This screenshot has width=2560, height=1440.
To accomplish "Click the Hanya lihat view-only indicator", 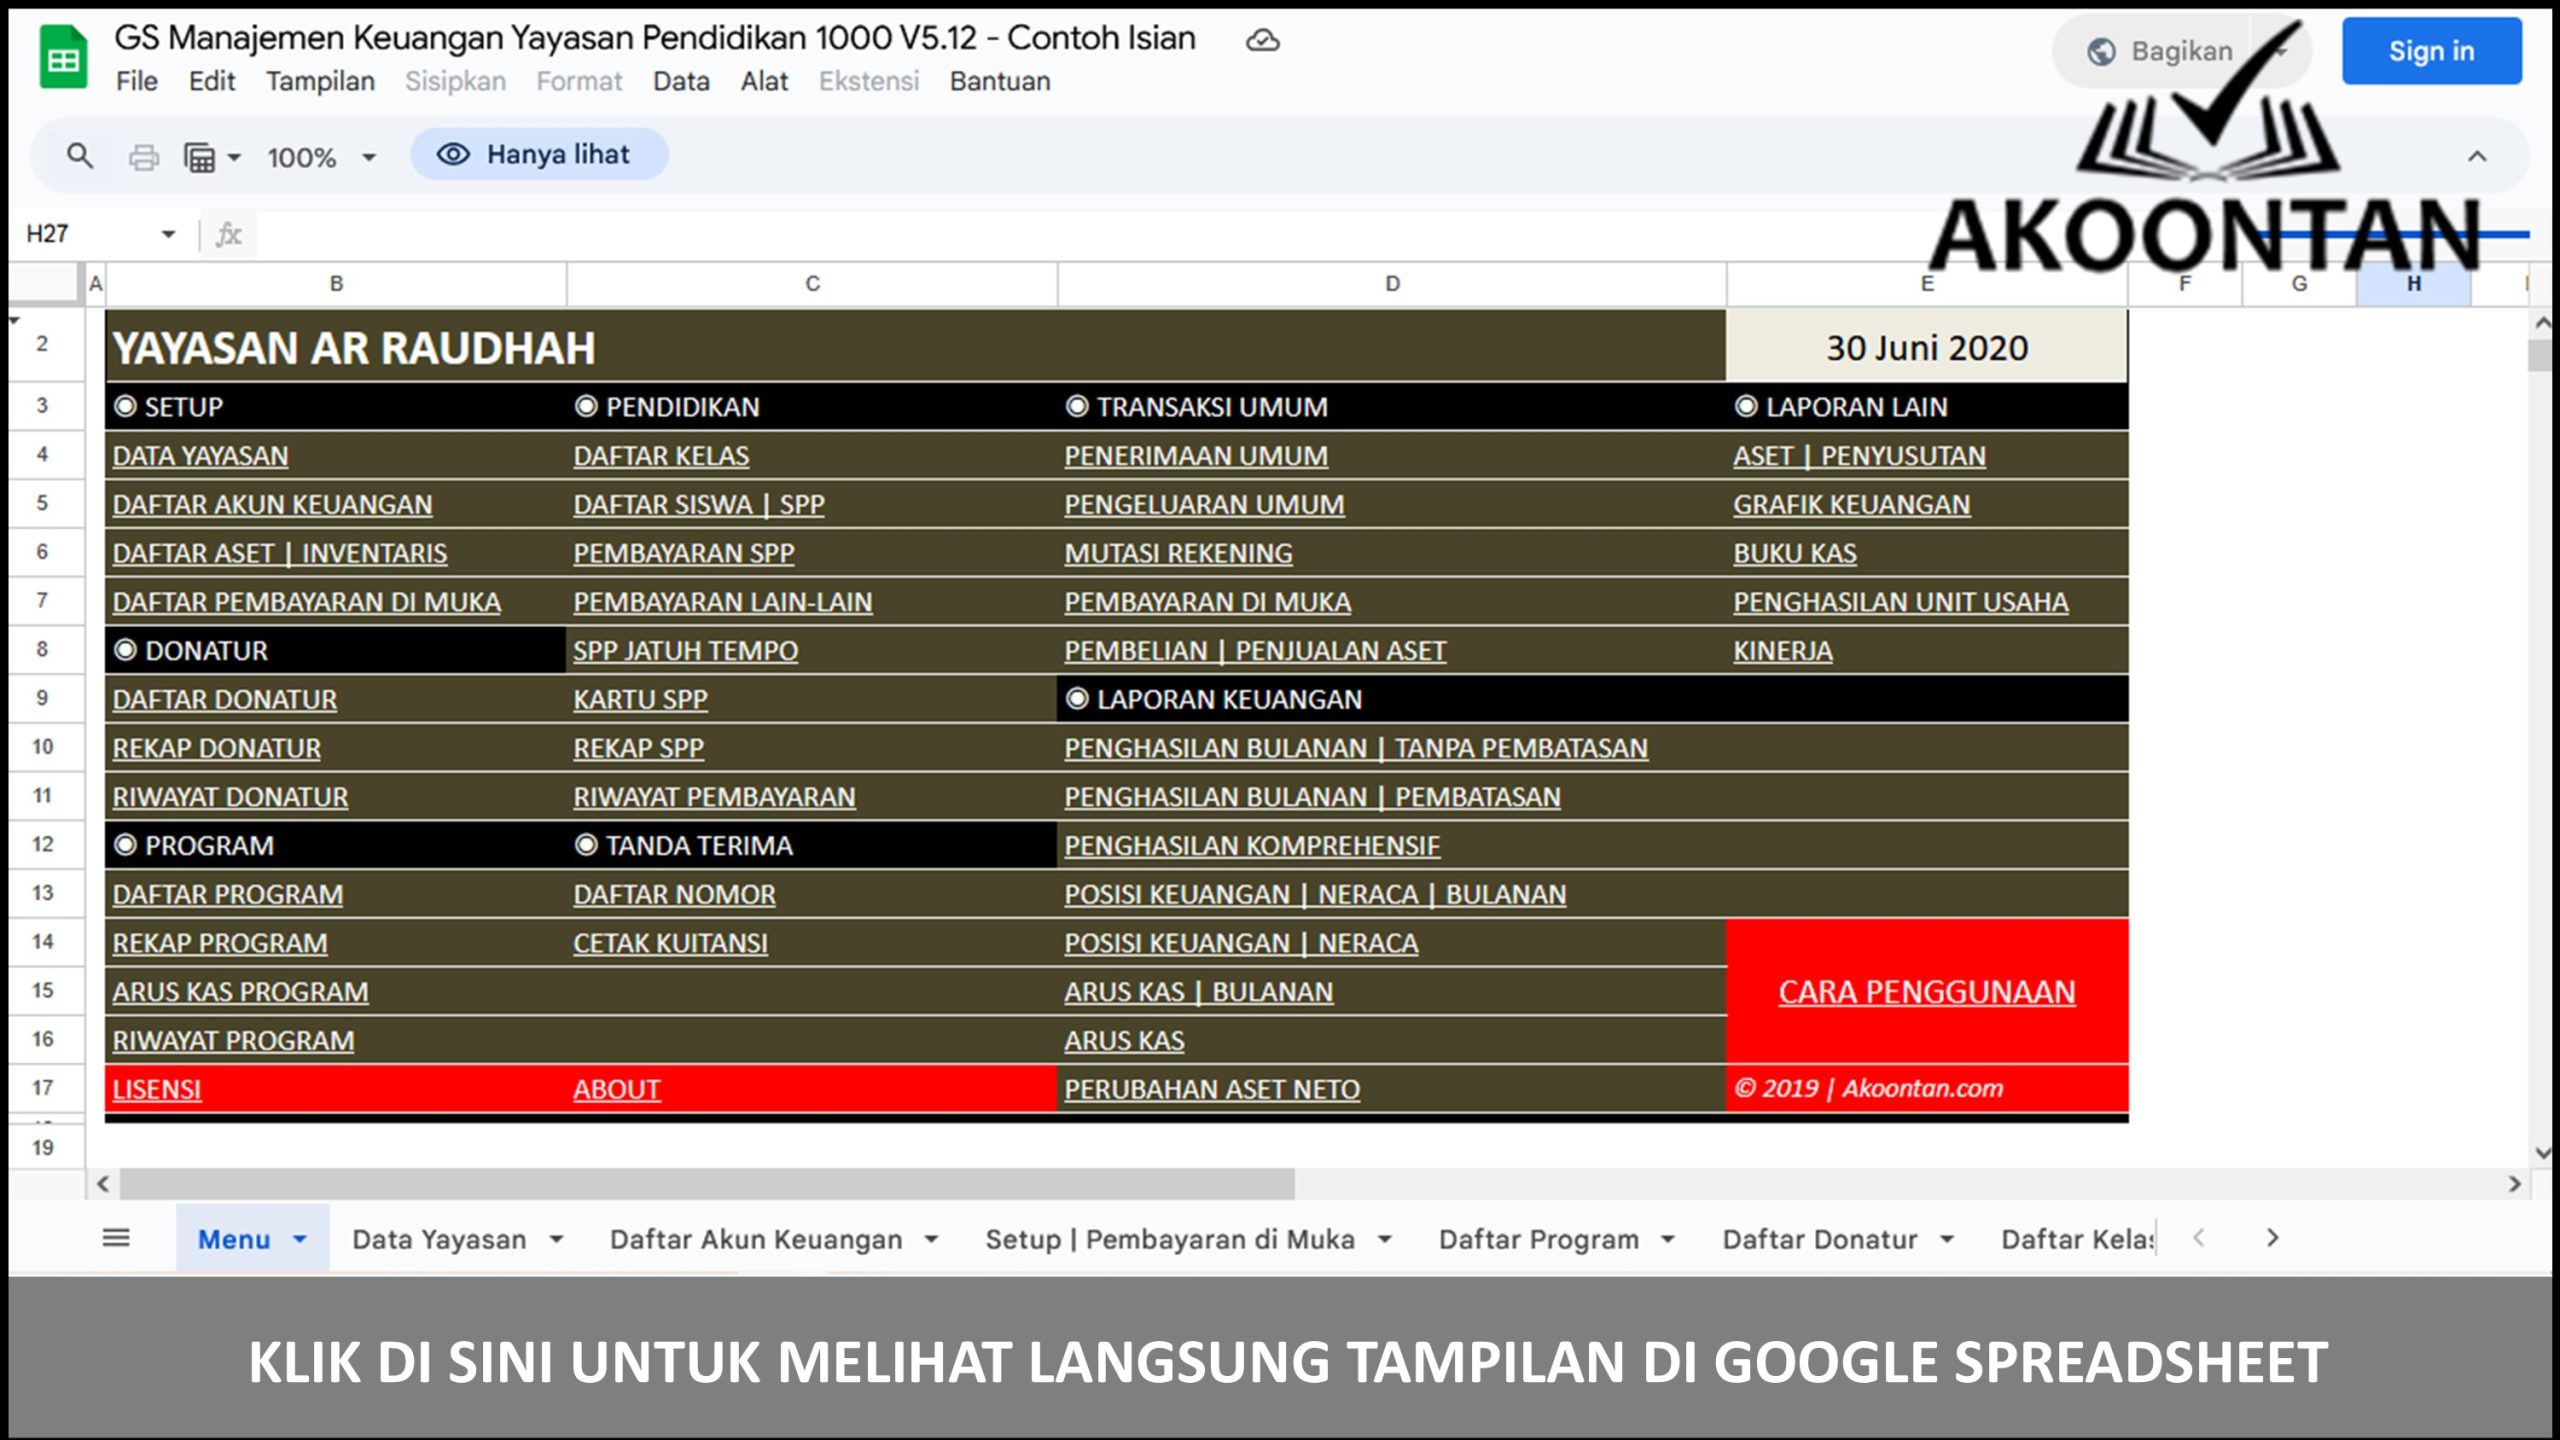I will point(540,153).
